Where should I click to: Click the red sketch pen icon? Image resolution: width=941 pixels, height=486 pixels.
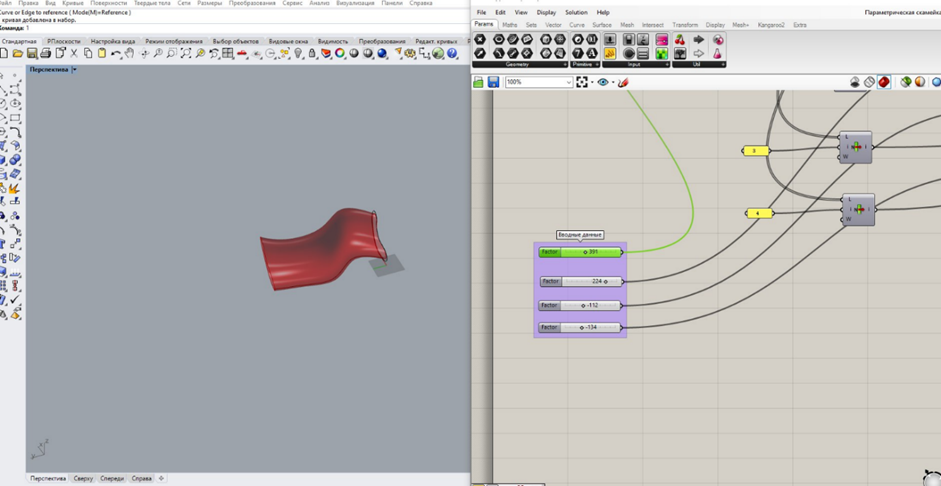tap(623, 82)
